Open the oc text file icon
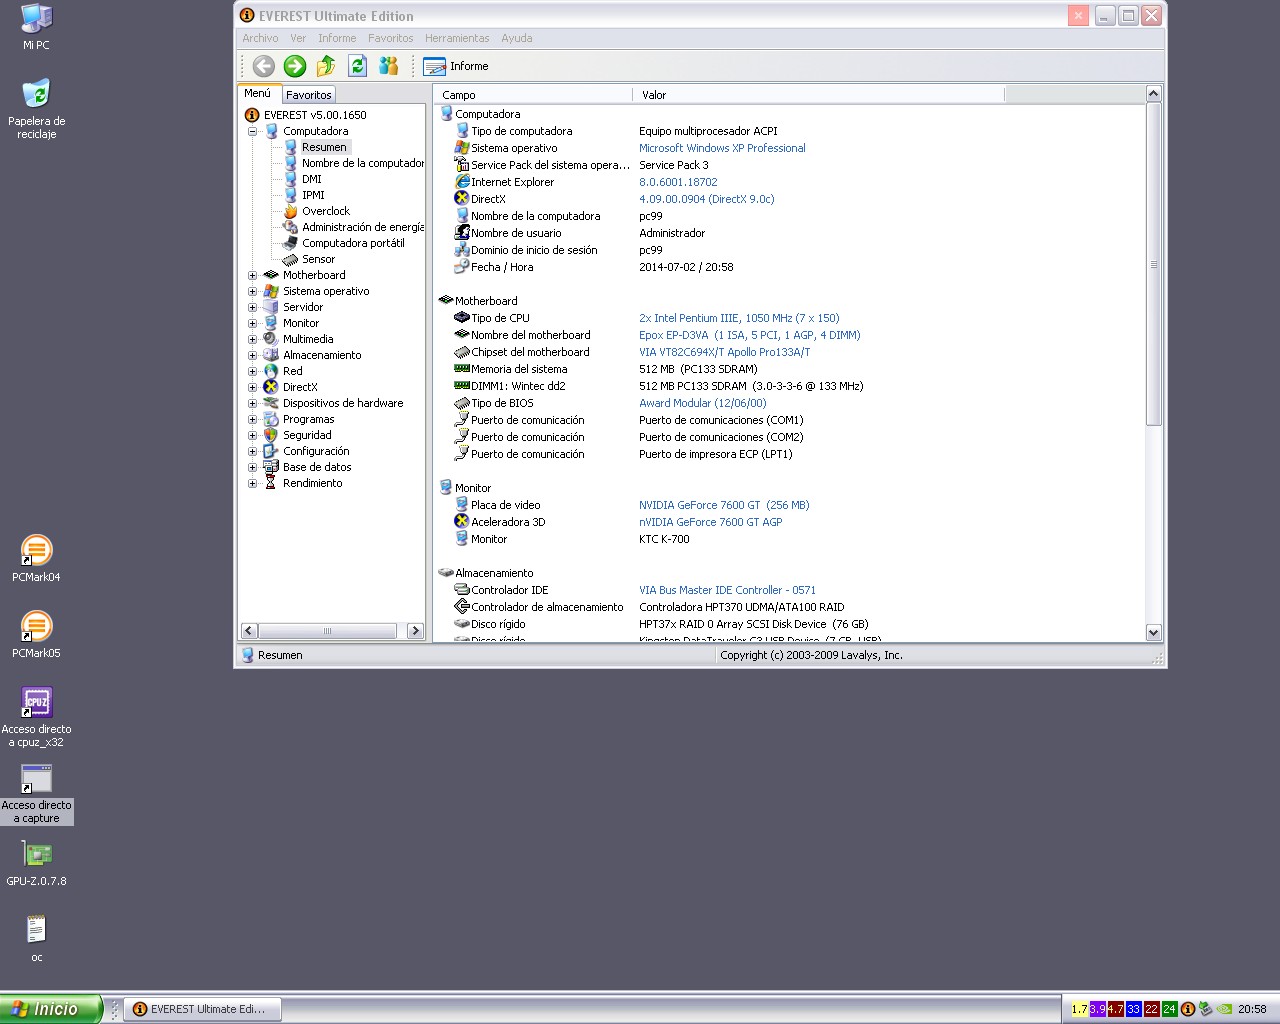 point(36,938)
